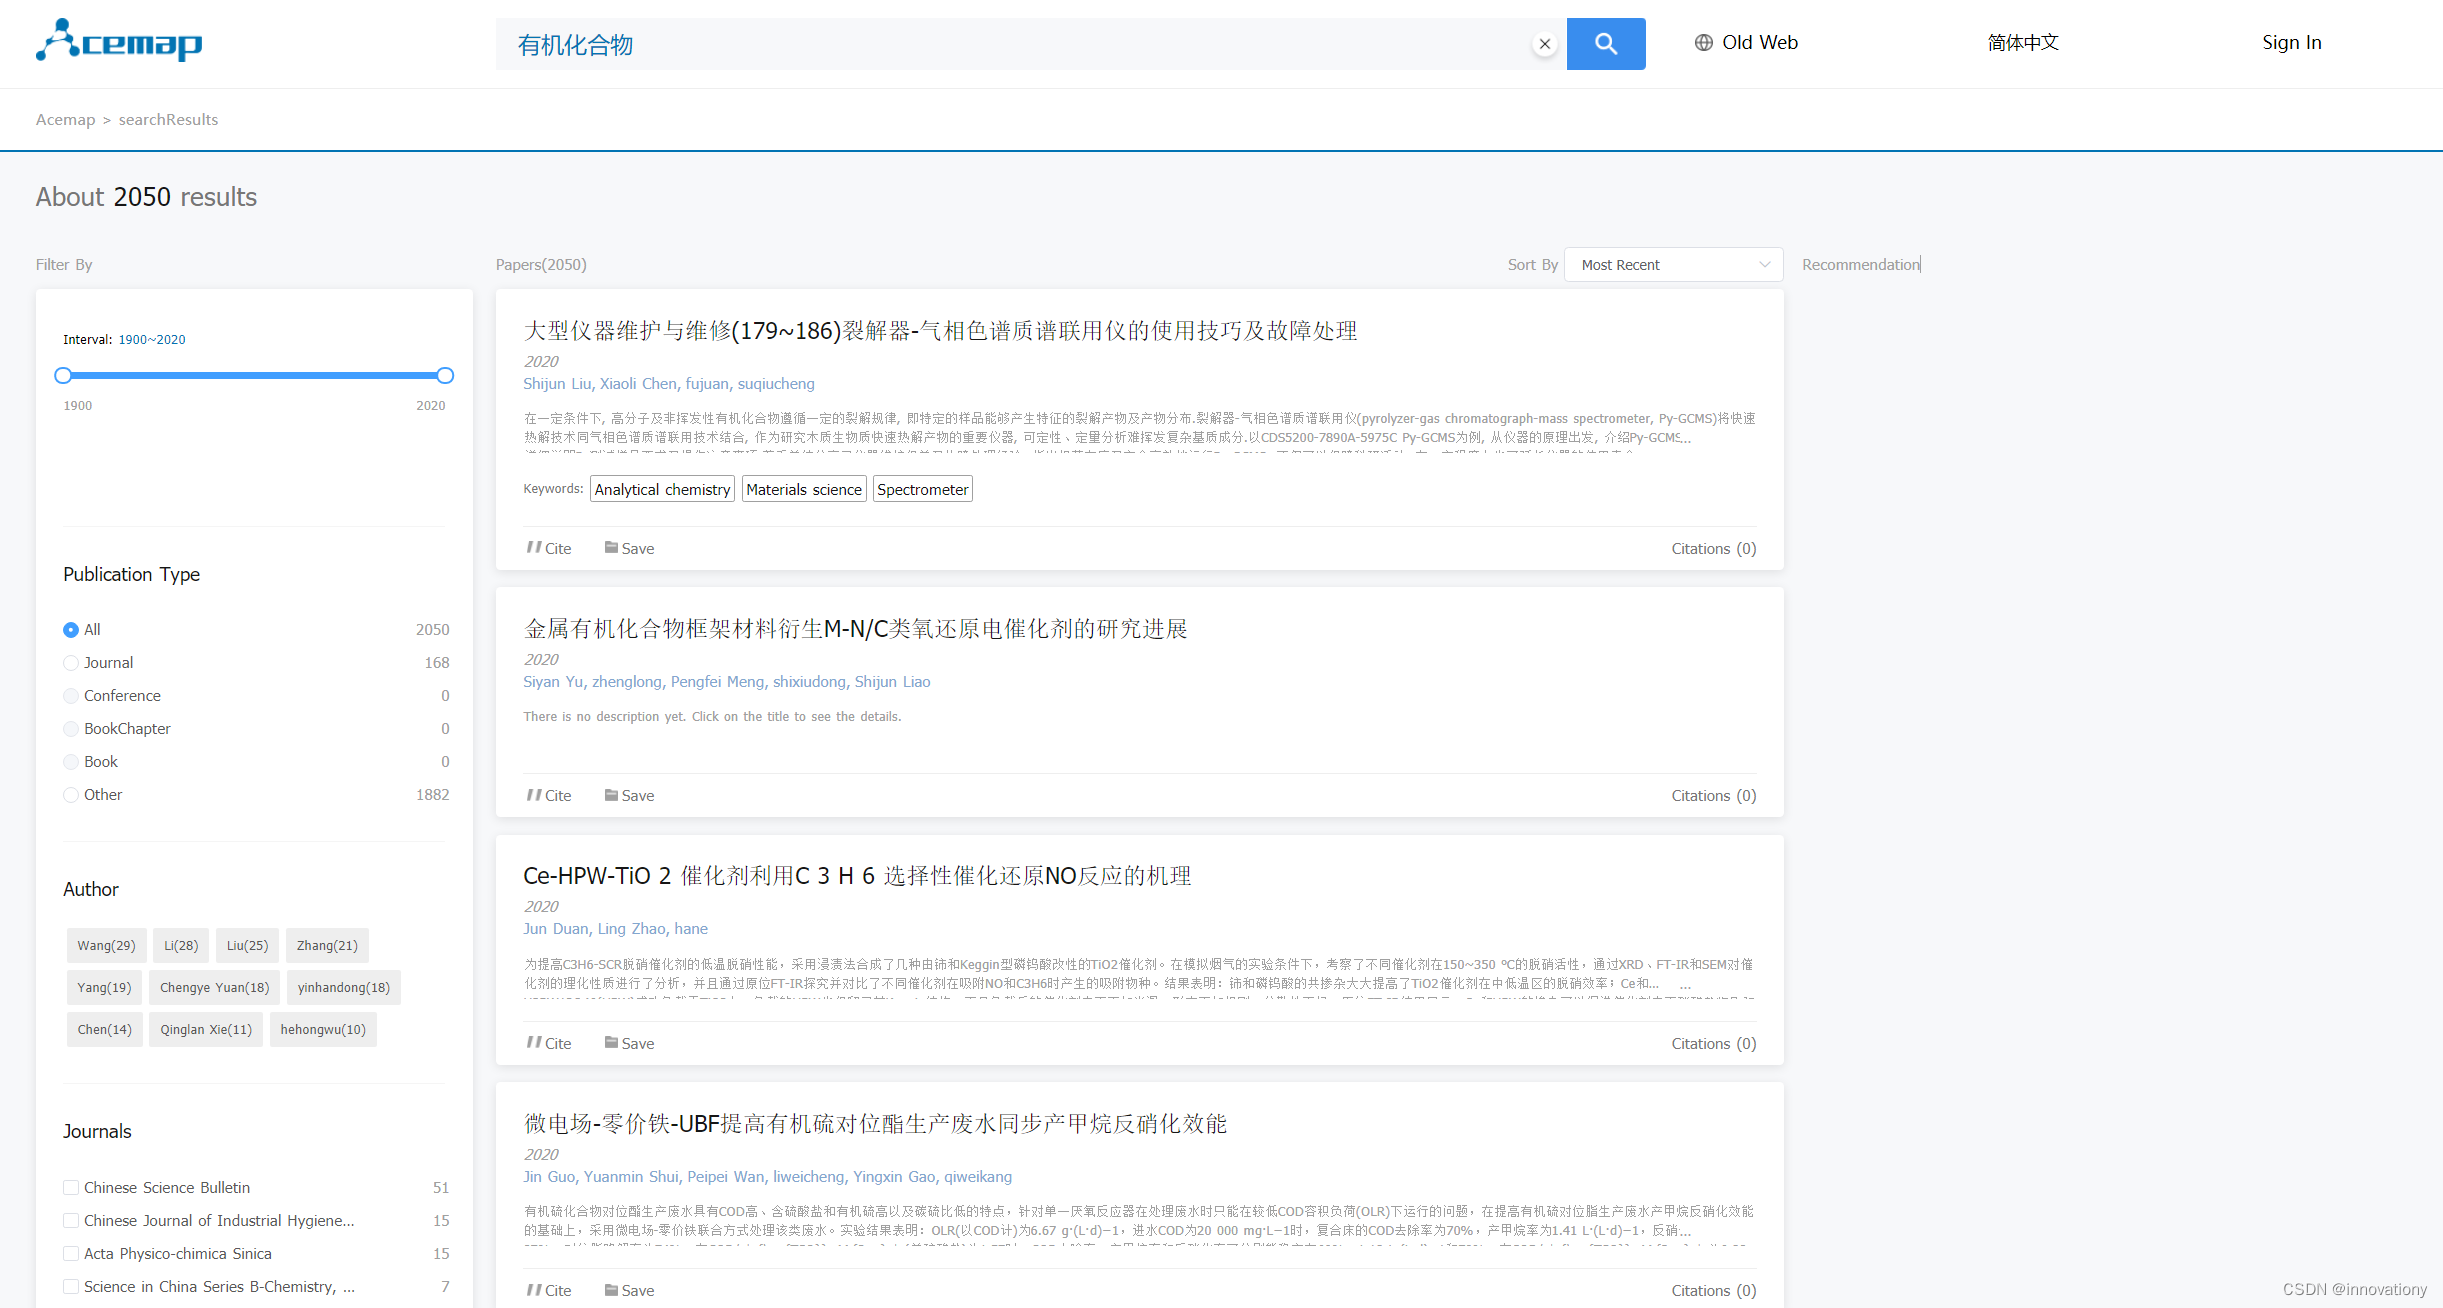Click the Recommendation label
Screen dimensions: 2443x1308
pyautogui.click(x=1861, y=265)
